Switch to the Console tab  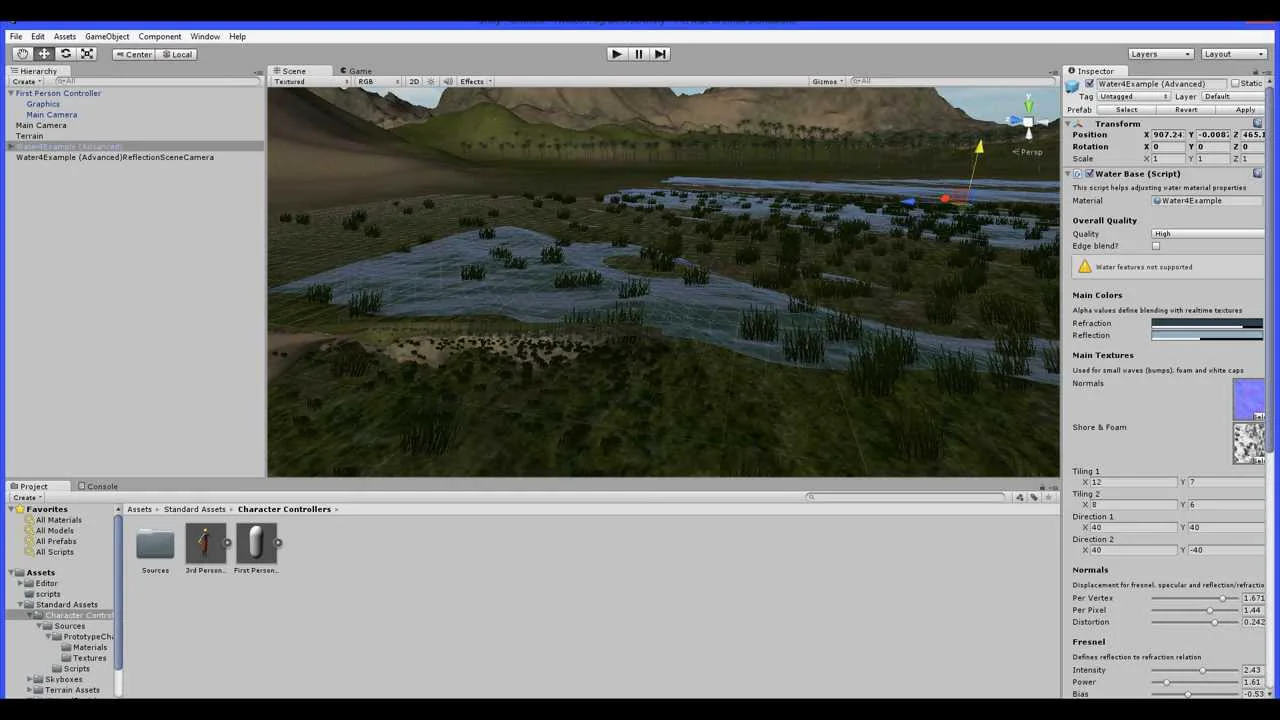tap(97, 486)
